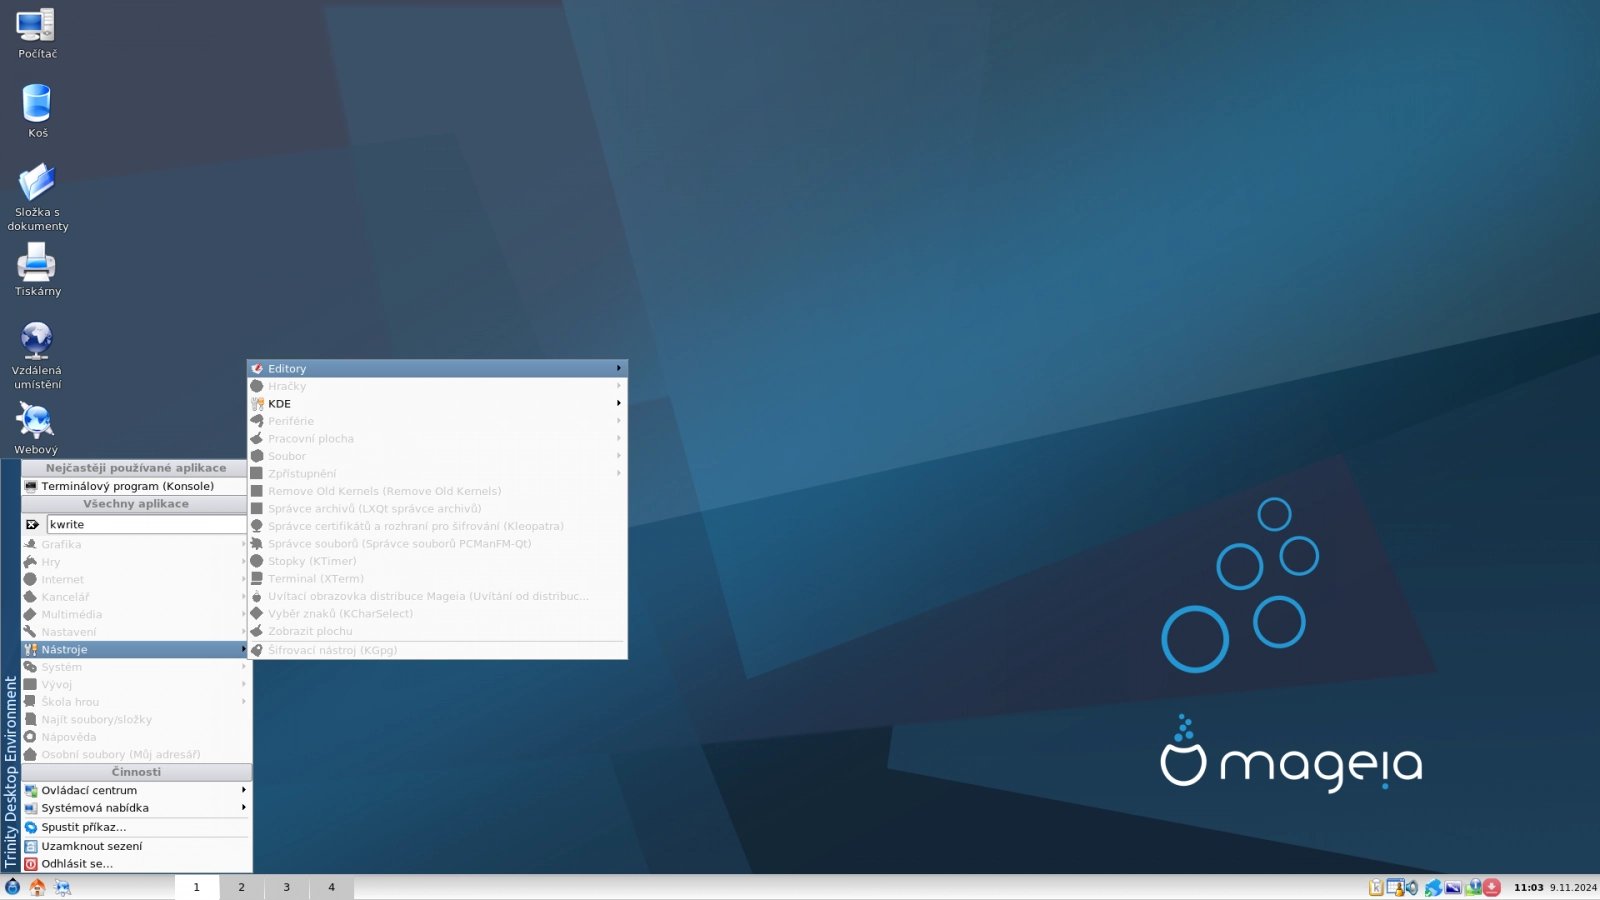Viewport: 1600px width, 900px height.
Task: Expand Ovládací centrum submenu
Action: [x=135, y=790]
